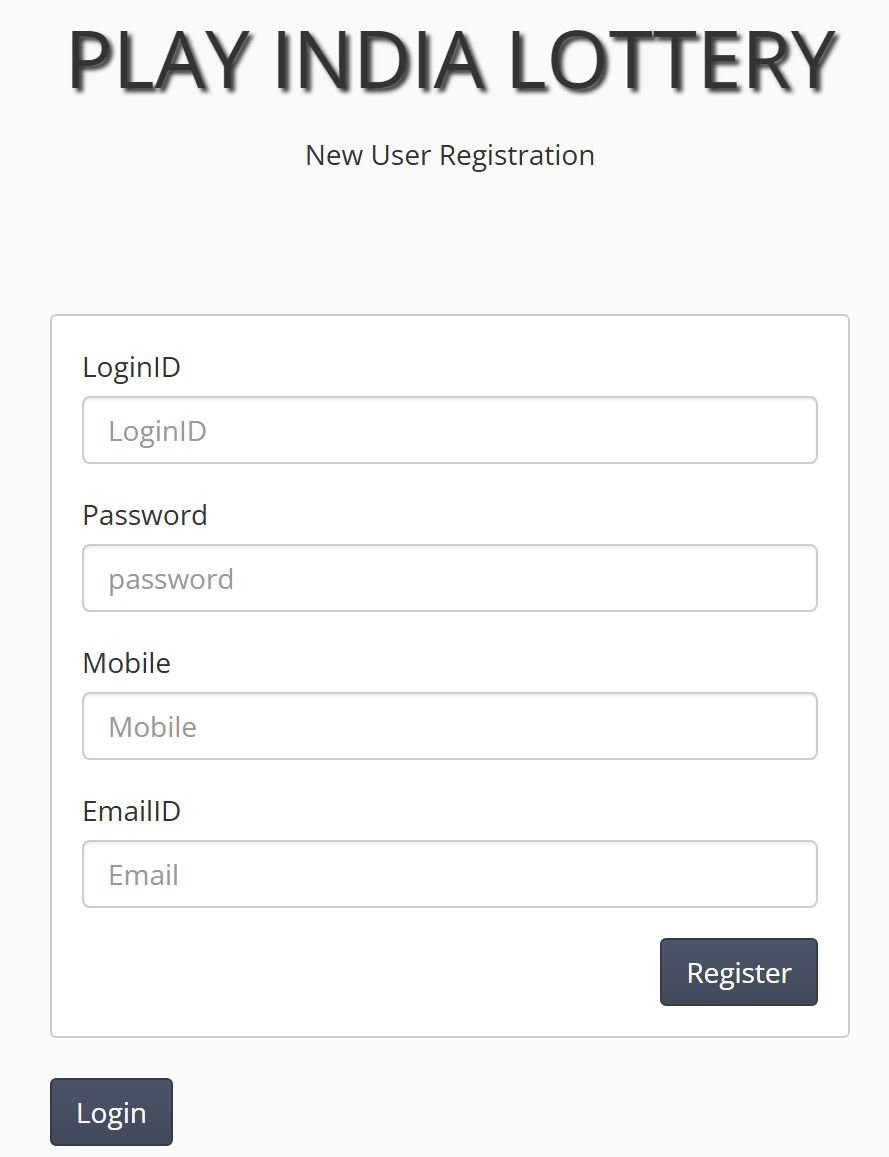
Task: Click the word LOTTERY in heading
Action: [x=672, y=61]
